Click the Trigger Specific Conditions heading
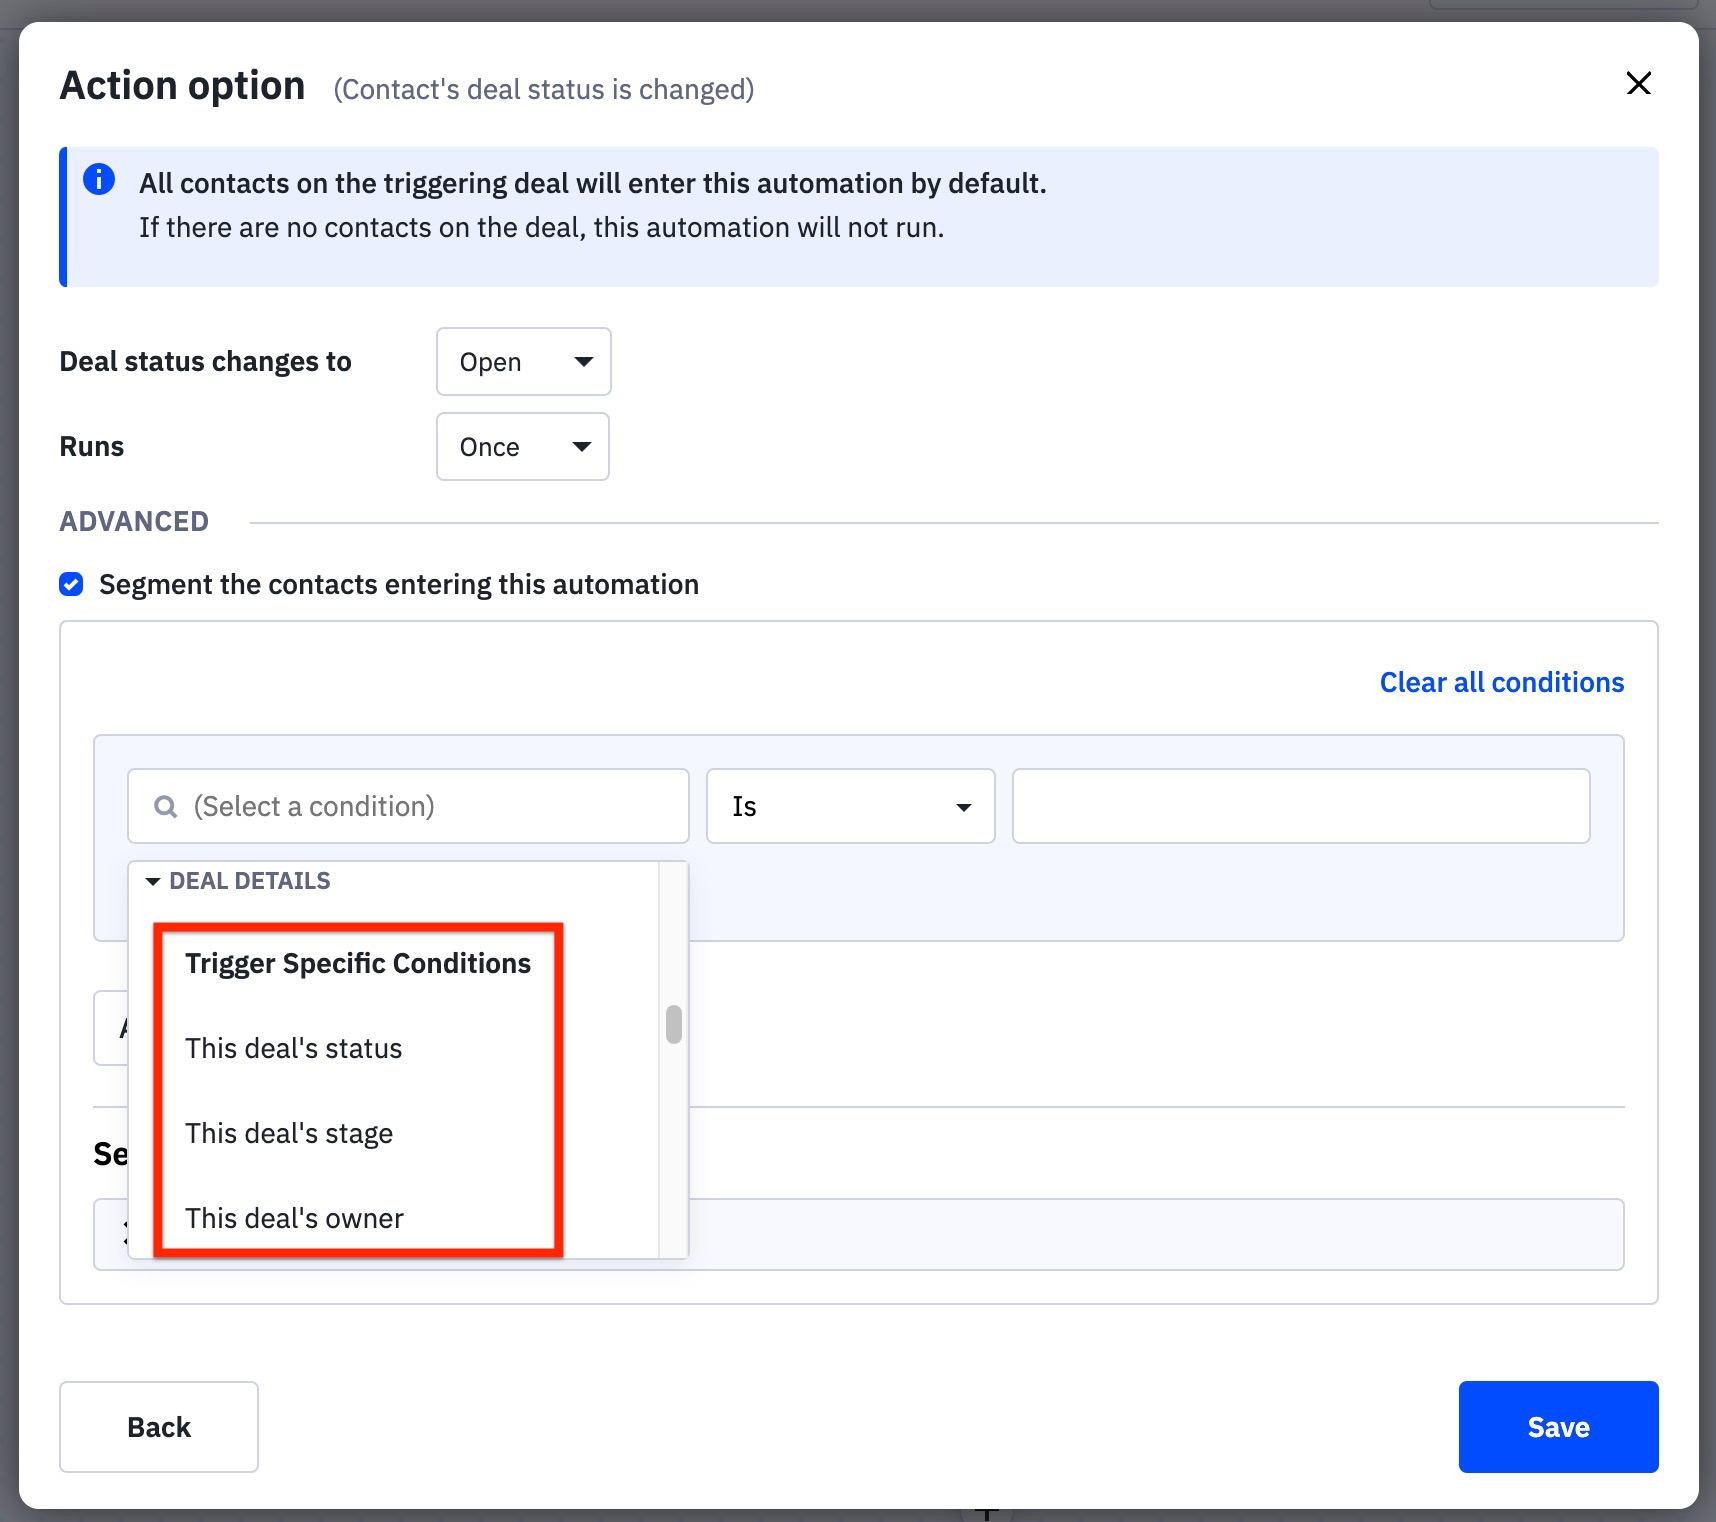1716x1522 pixels. [x=357, y=963]
